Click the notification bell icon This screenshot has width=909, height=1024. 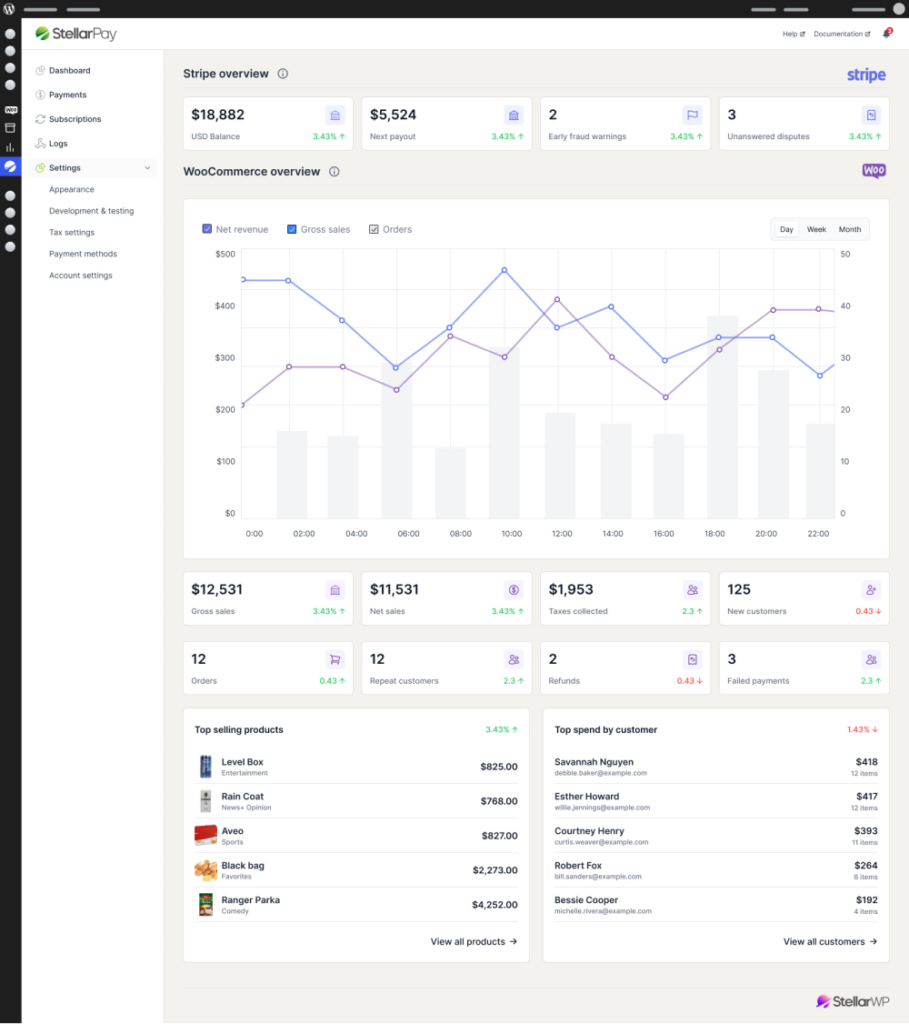pyautogui.click(x=886, y=34)
